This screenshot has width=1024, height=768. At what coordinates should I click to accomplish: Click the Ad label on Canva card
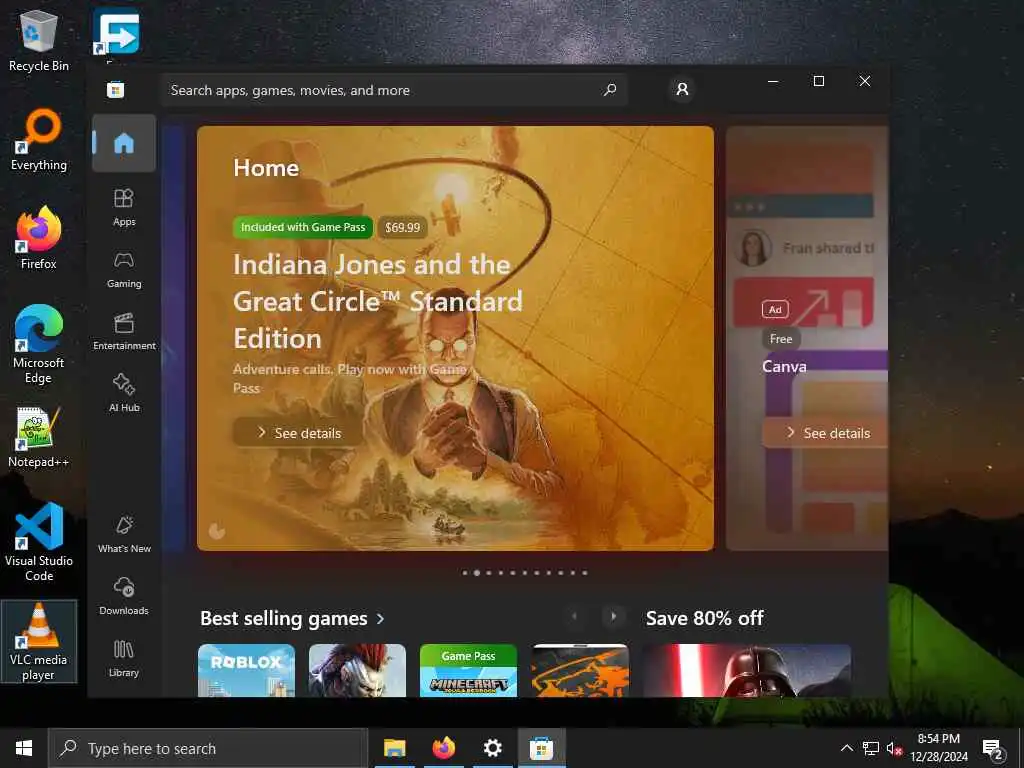click(775, 310)
